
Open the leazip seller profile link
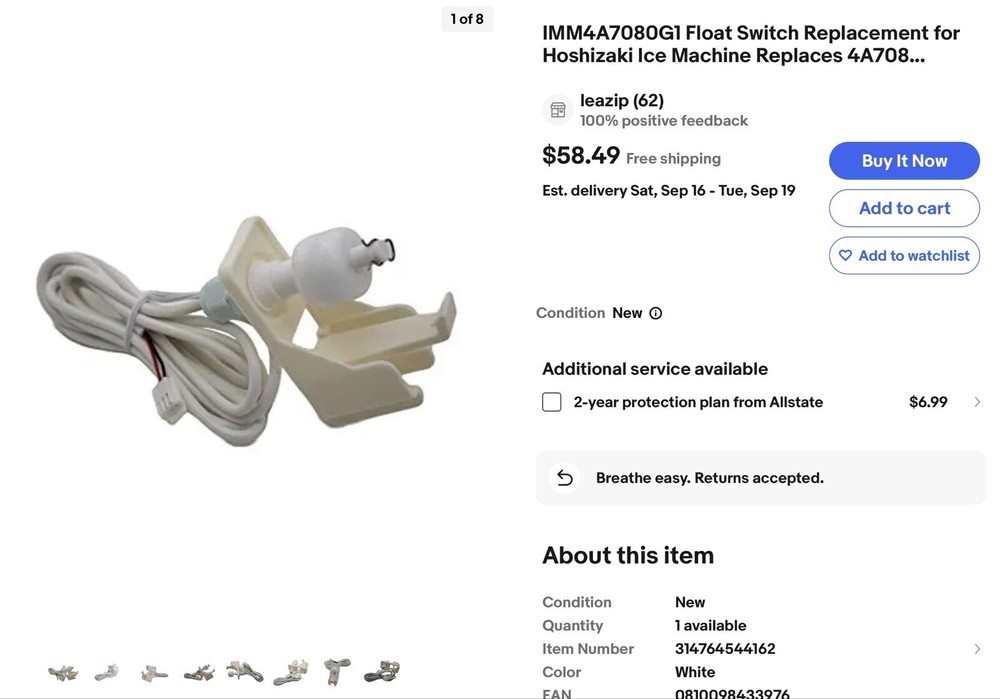point(621,100)
